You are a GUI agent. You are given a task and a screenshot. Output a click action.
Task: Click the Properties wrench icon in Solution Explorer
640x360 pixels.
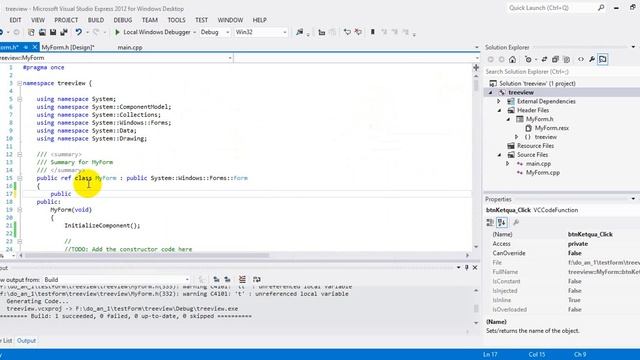coord(592,60)
